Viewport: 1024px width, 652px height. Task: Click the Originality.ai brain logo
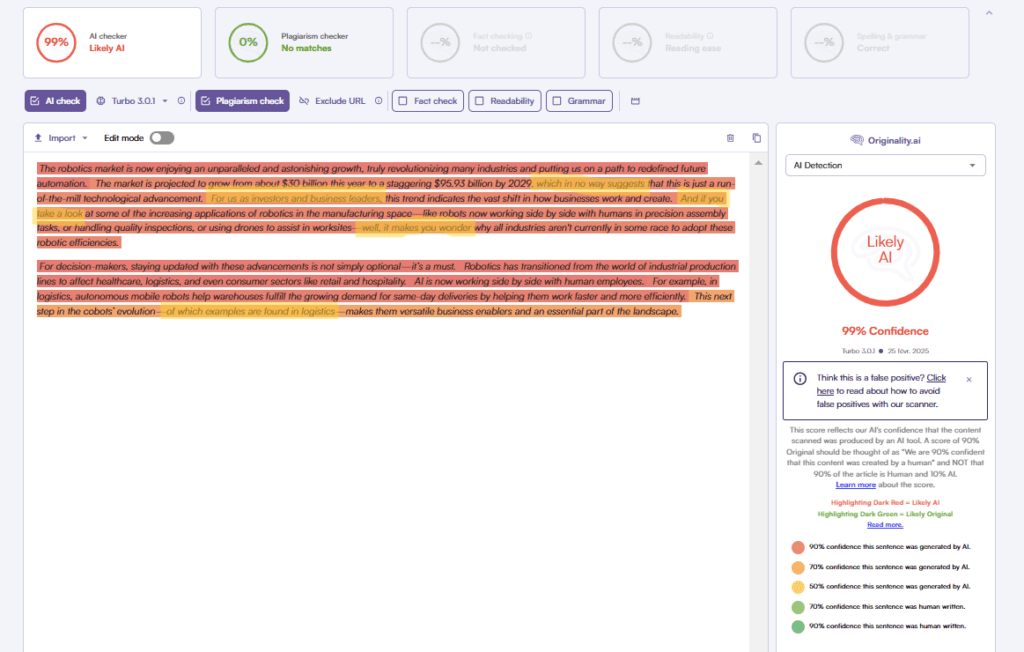point(856,140)
